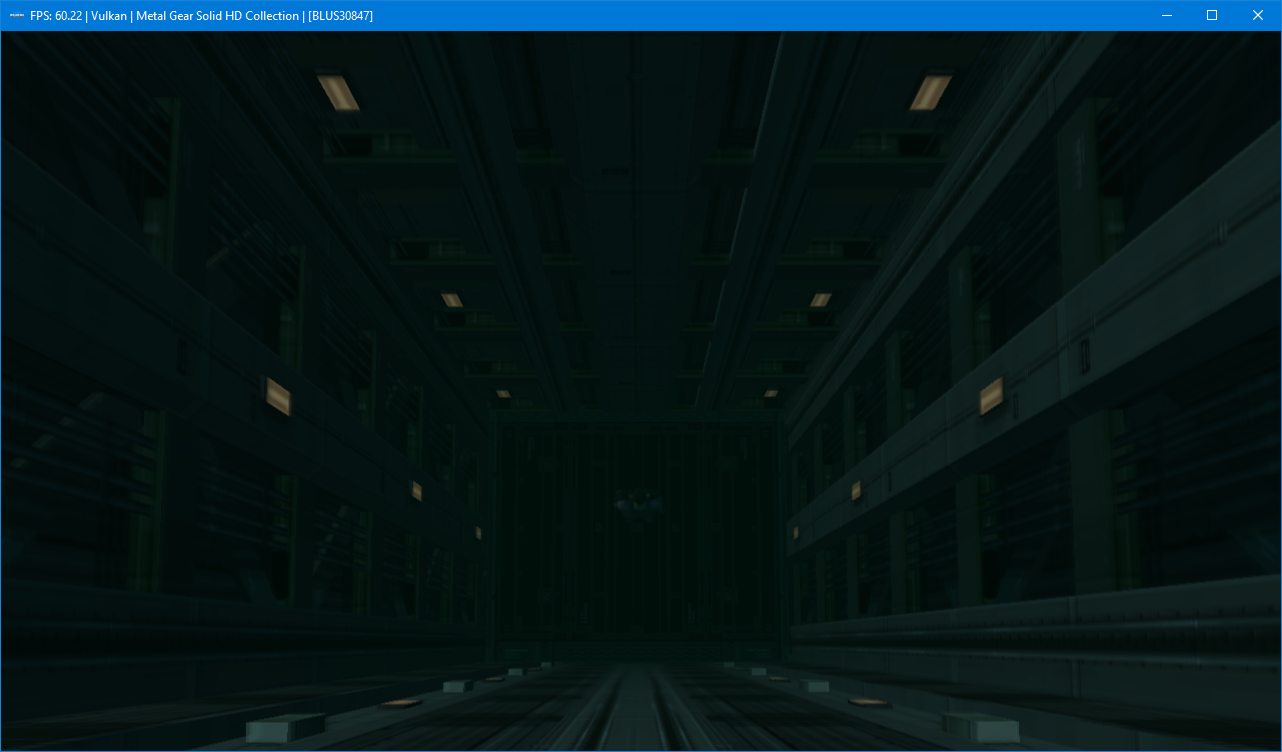Minimize the Metal Gear Solid game window
This screenshot has width=1282, height=752.
tap(1166, 16)
